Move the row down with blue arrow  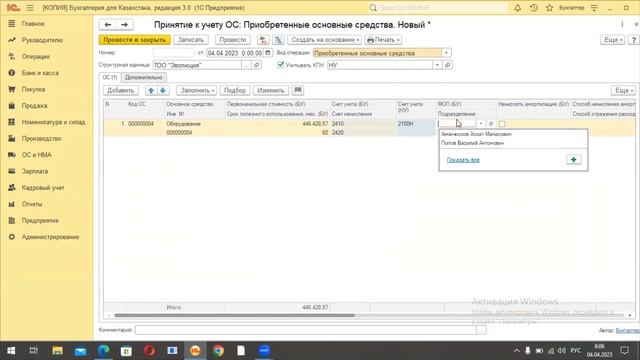pos(163,90)
